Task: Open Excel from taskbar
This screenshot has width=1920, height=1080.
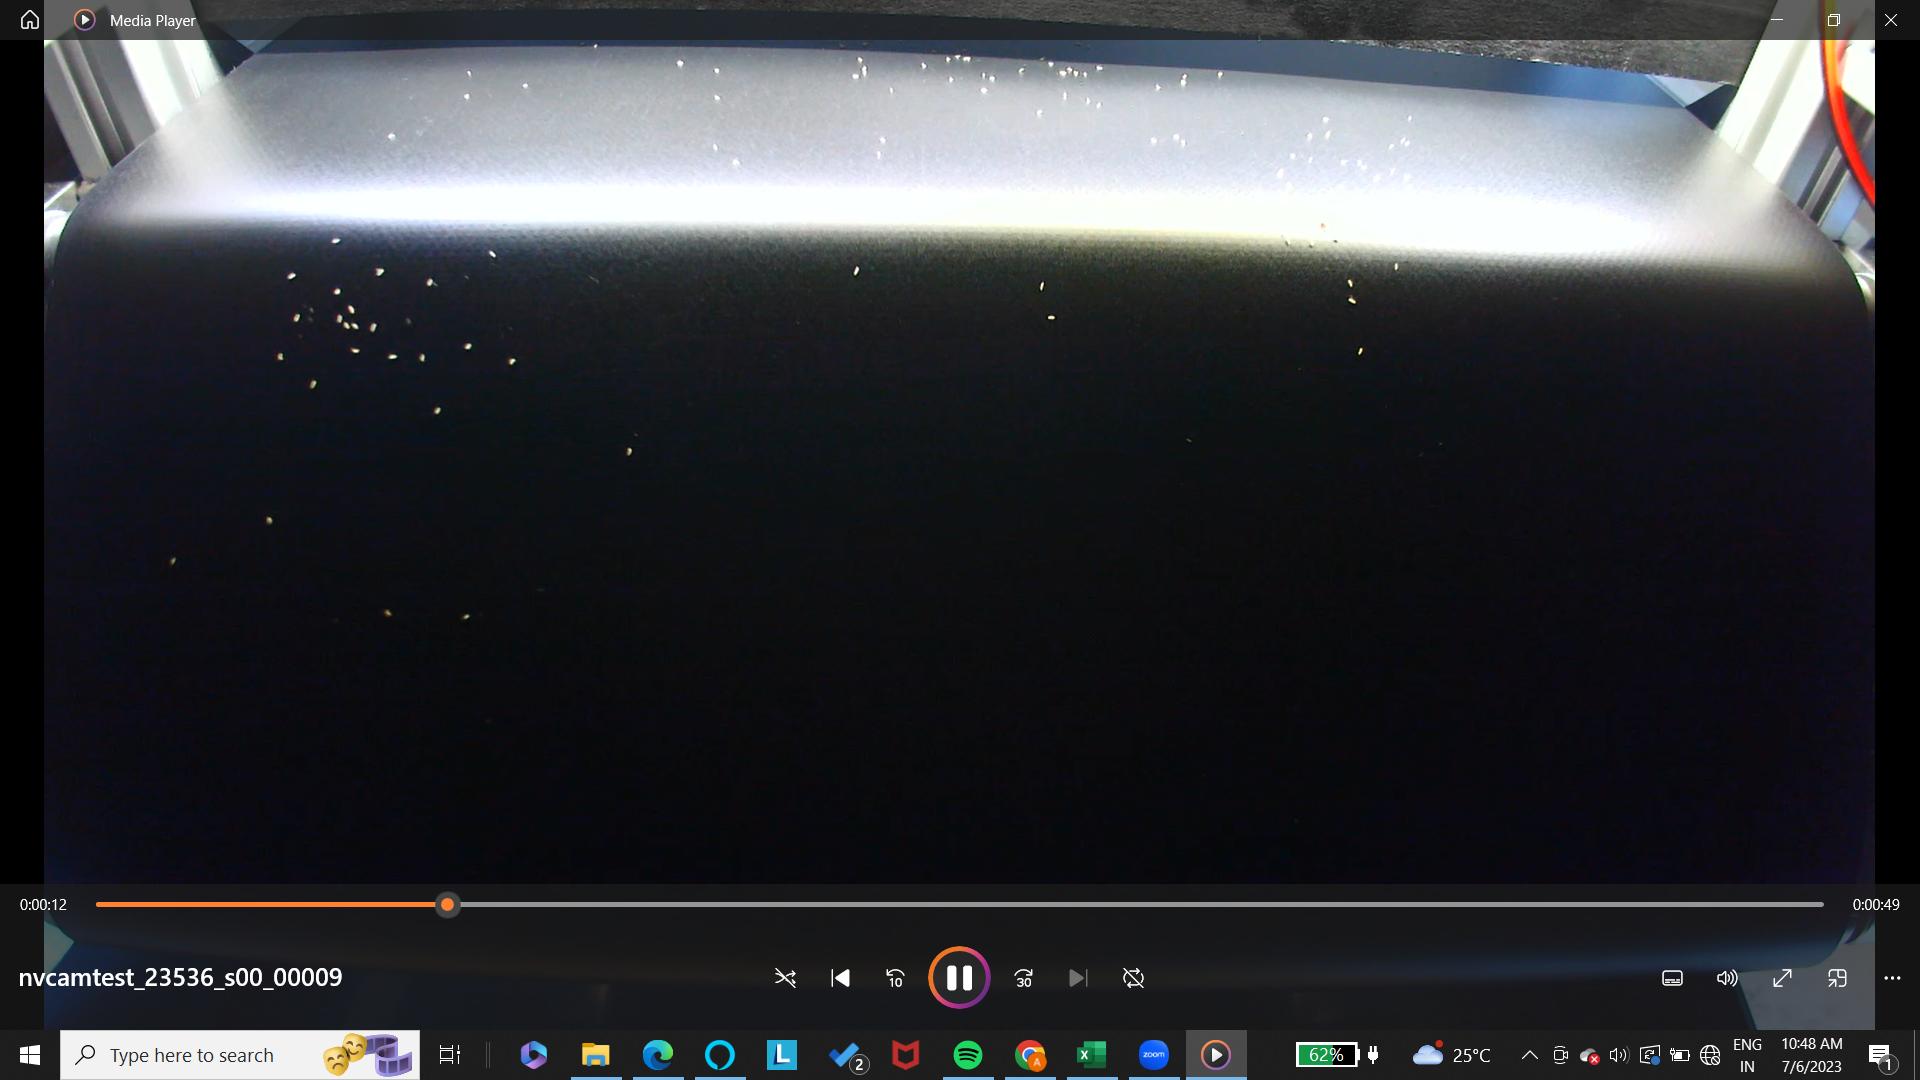Action: coord(1092,1055)
